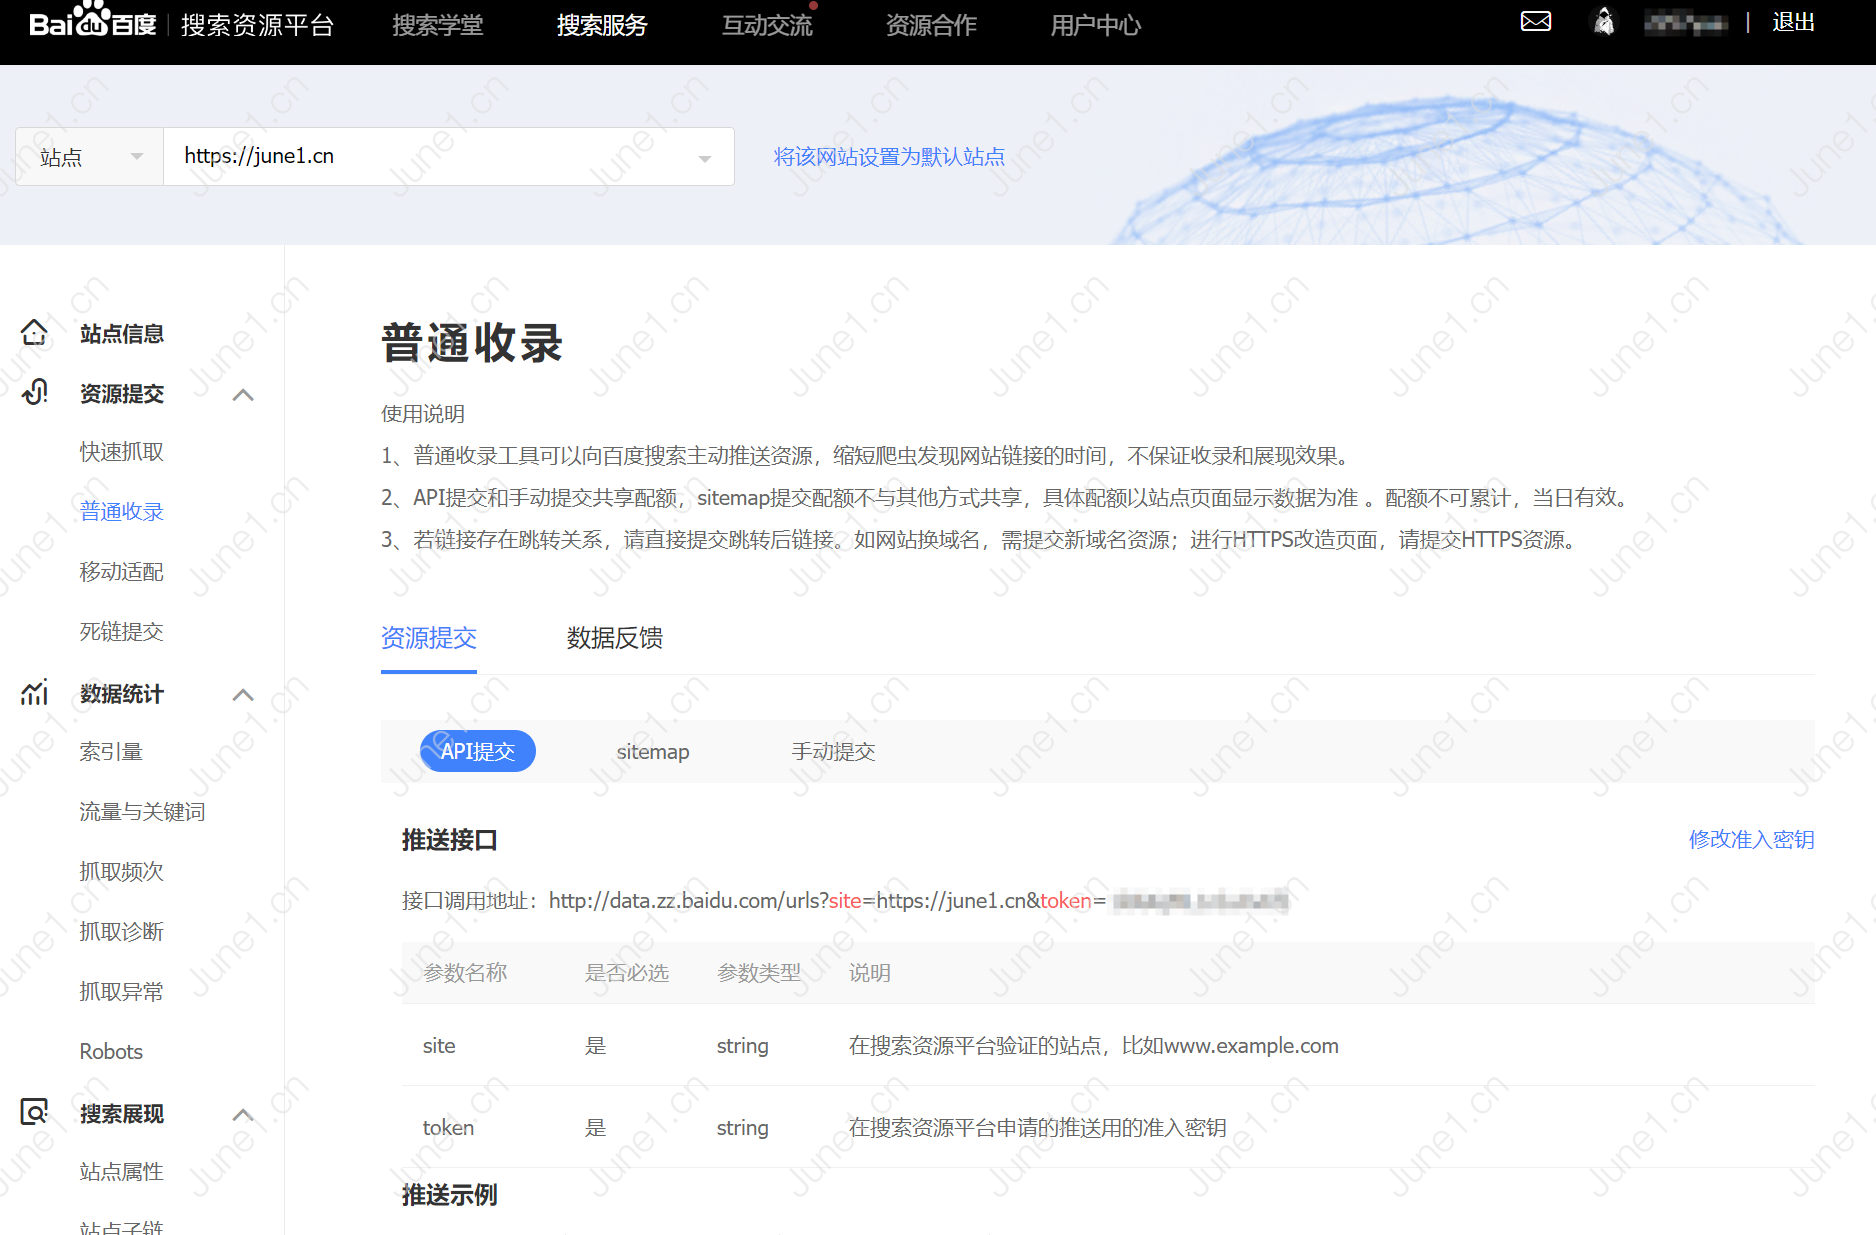Switch to the 数据反馈 tab

click(x=615, y=638)
